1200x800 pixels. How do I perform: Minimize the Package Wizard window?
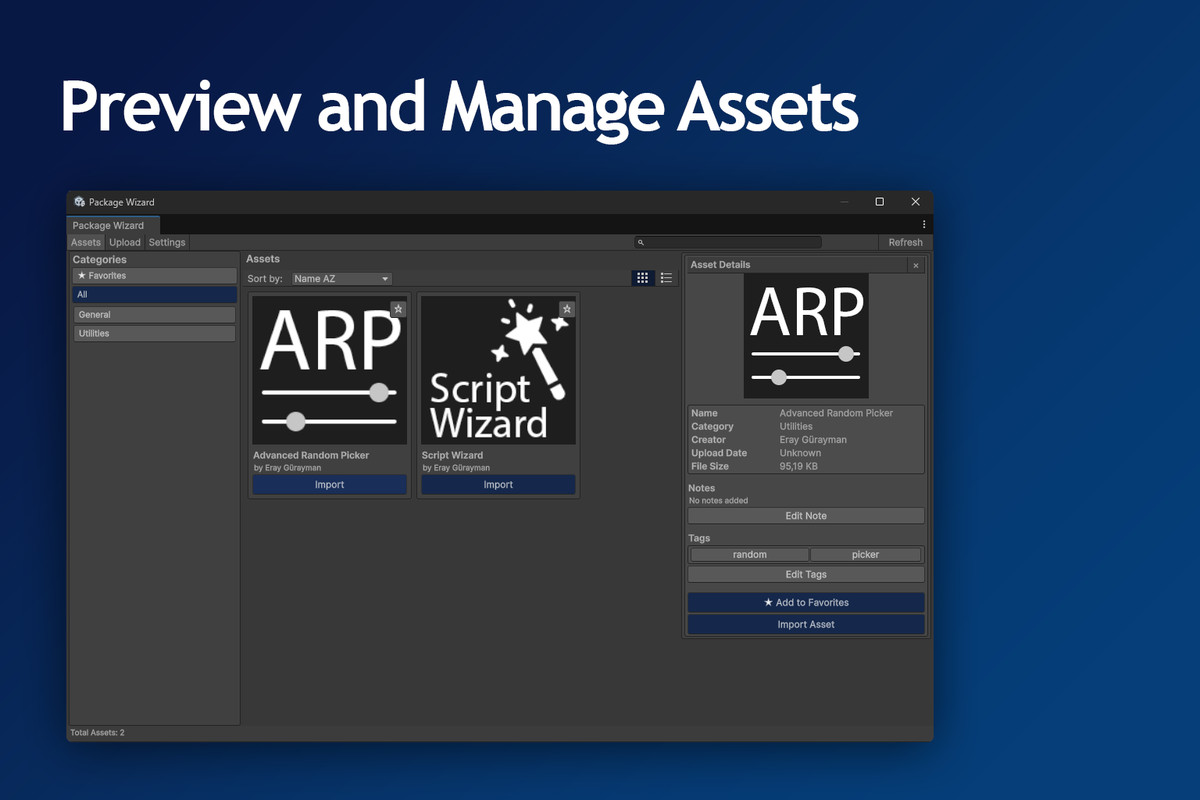coord(844,202)
